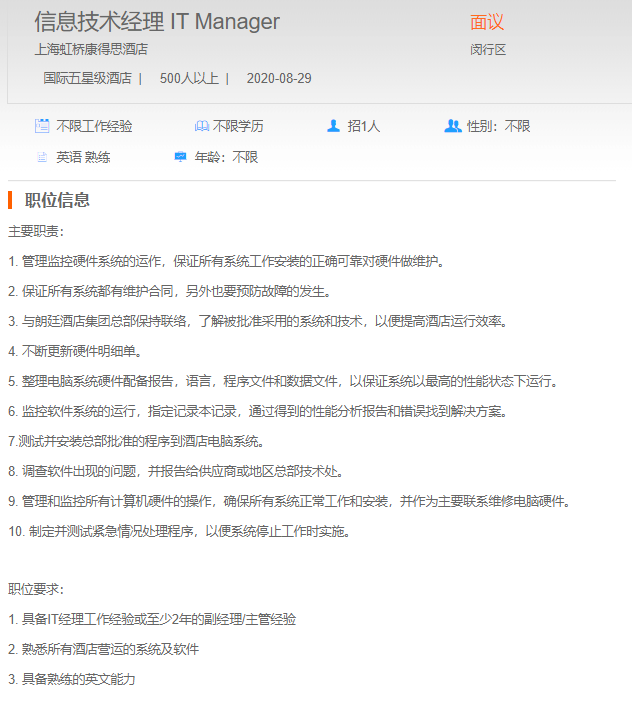Click the two-people icon next to 性别
This screenshot has width=632, height=710.
click(452, 126)
